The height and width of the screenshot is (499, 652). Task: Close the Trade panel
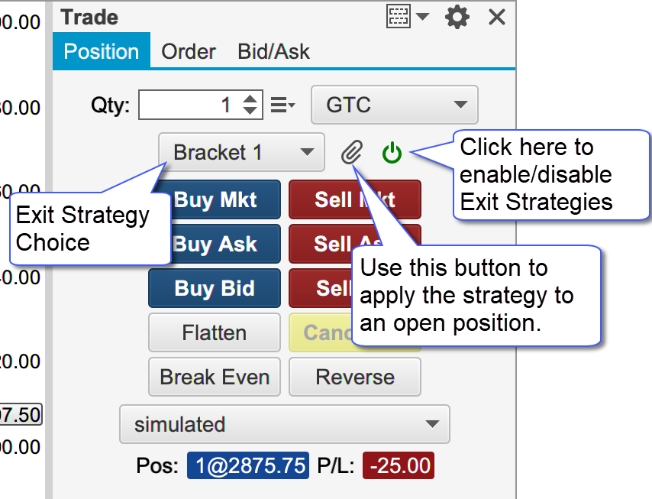[497, 17]
